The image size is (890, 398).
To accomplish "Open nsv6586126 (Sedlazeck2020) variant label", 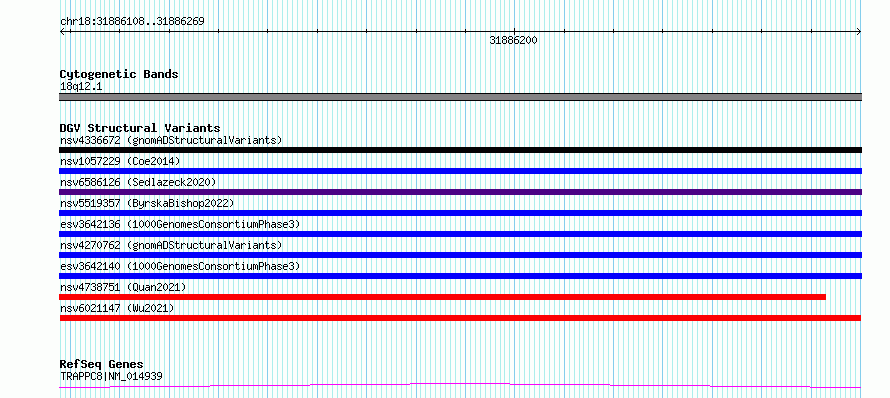I will 138,182.
